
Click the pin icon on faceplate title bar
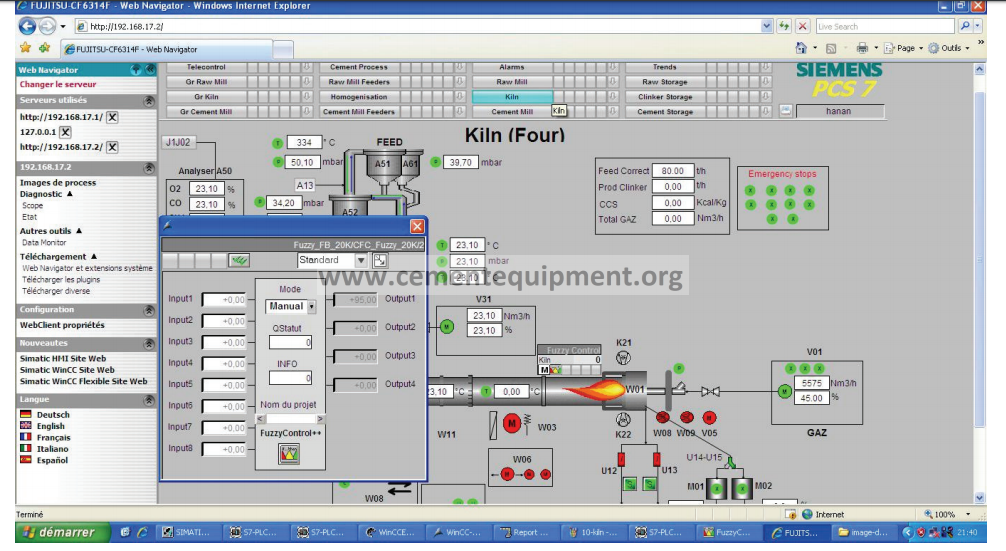[167, 226]
